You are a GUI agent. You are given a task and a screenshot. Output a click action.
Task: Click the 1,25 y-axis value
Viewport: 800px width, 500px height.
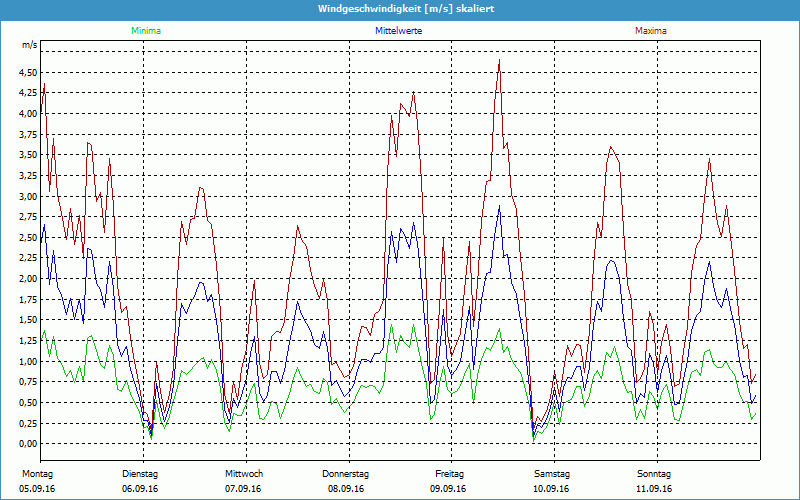(28, 341)
